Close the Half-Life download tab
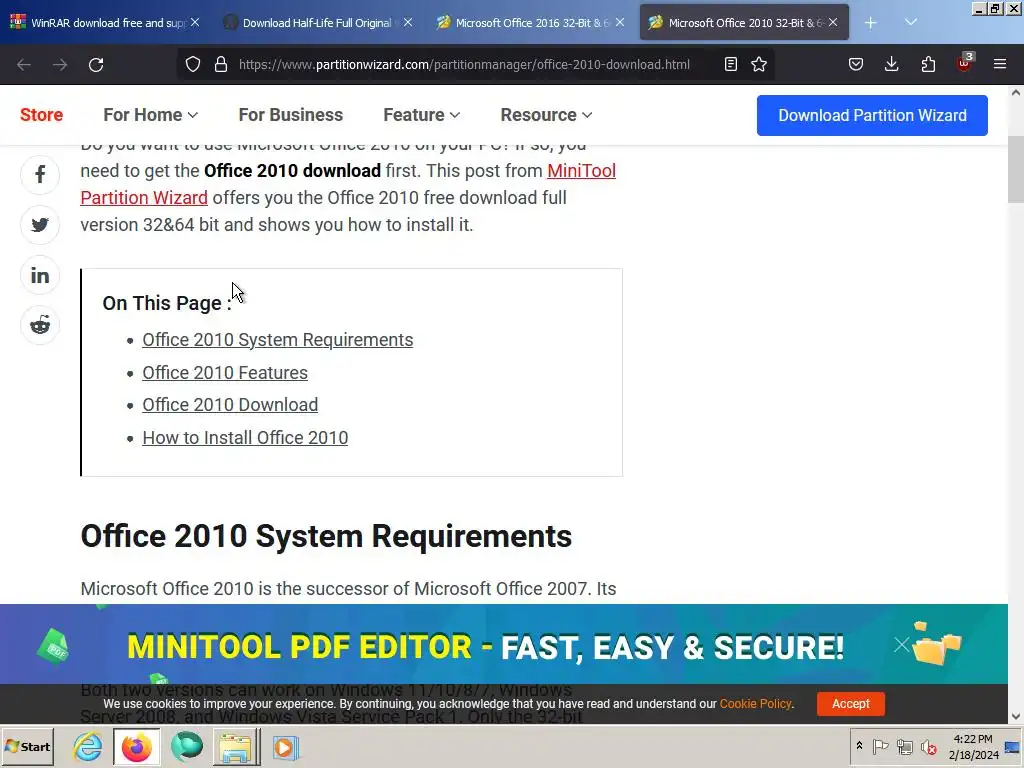Viewport: 1024px width, 768px height. [x=408, y=23]
